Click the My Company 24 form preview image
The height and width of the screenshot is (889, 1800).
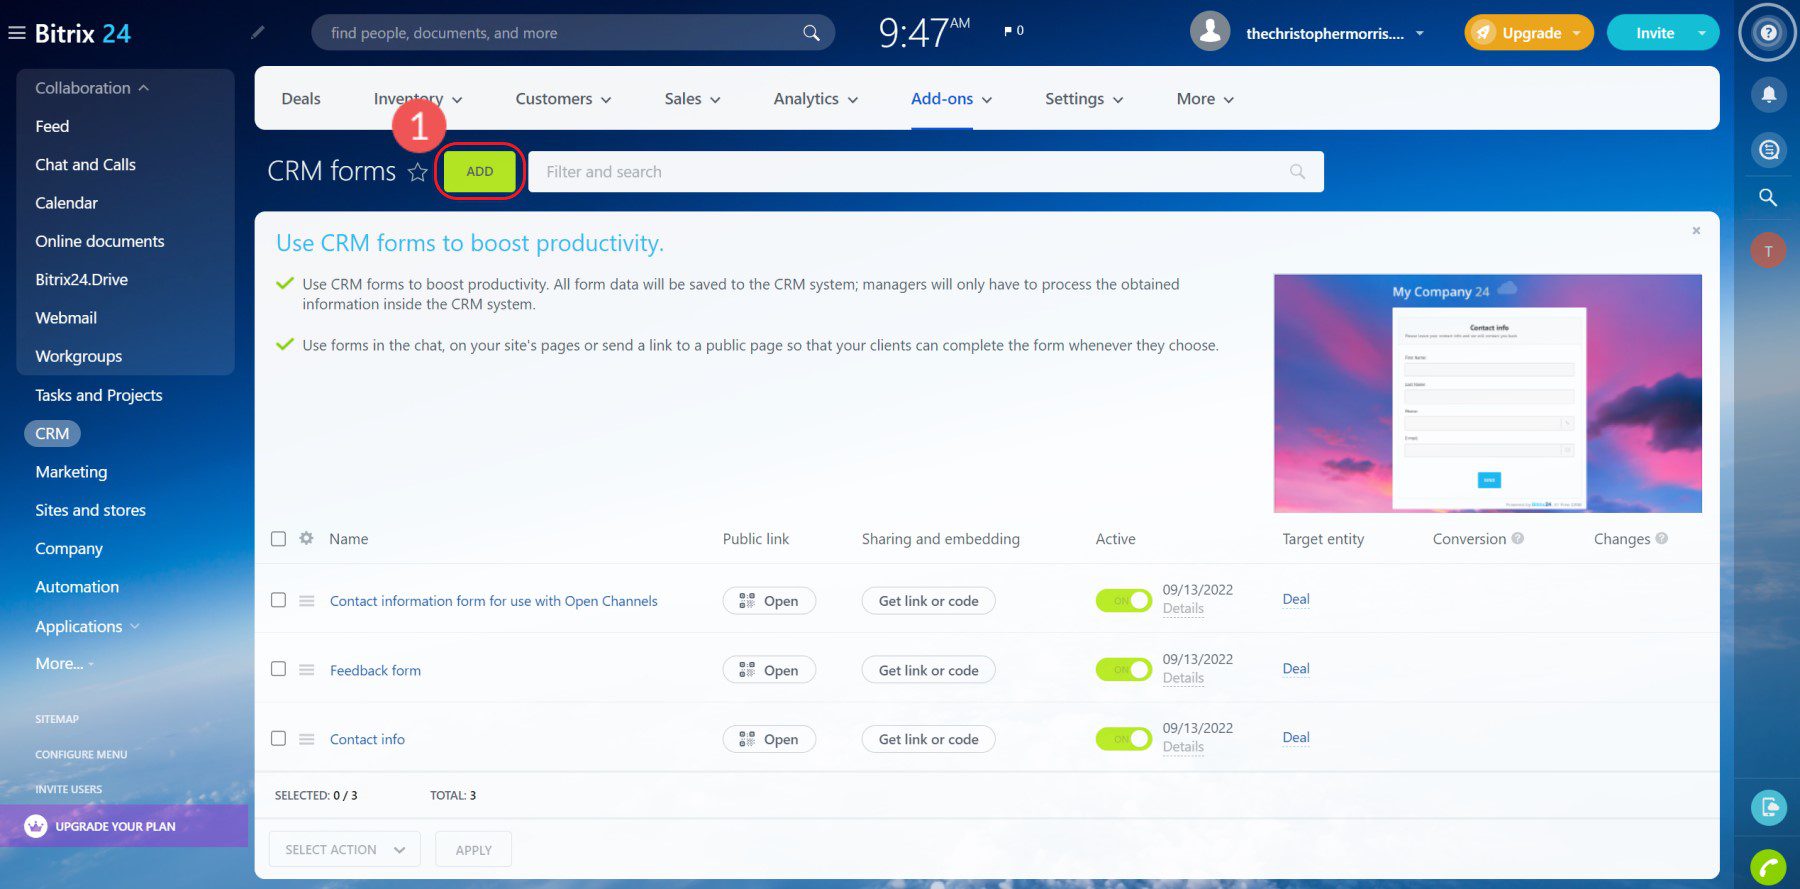coord(1487,393)
